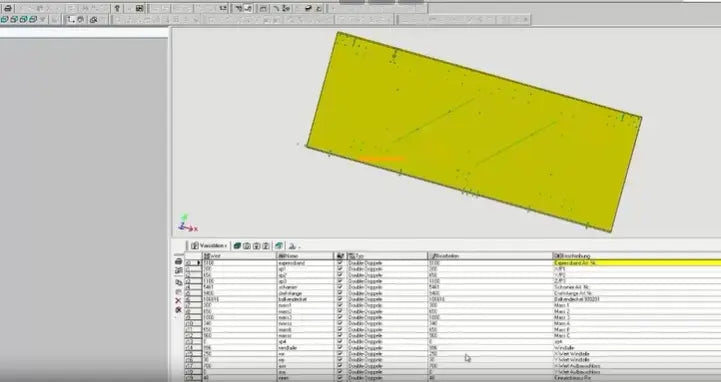Screen dimensions: 721x382
Task: Sort by the Beschreibung column header
Action: [636, 256]
